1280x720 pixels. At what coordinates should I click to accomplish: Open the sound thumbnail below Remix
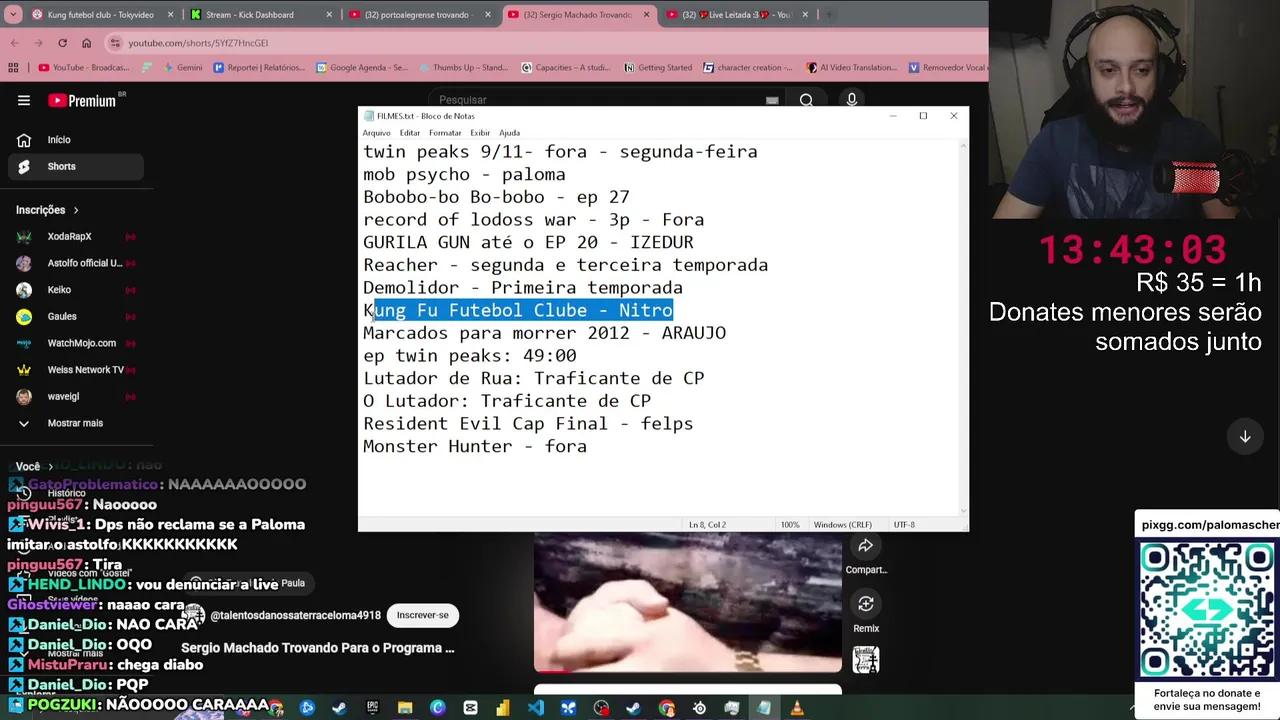pyautogui.click(x=866, y=660)
